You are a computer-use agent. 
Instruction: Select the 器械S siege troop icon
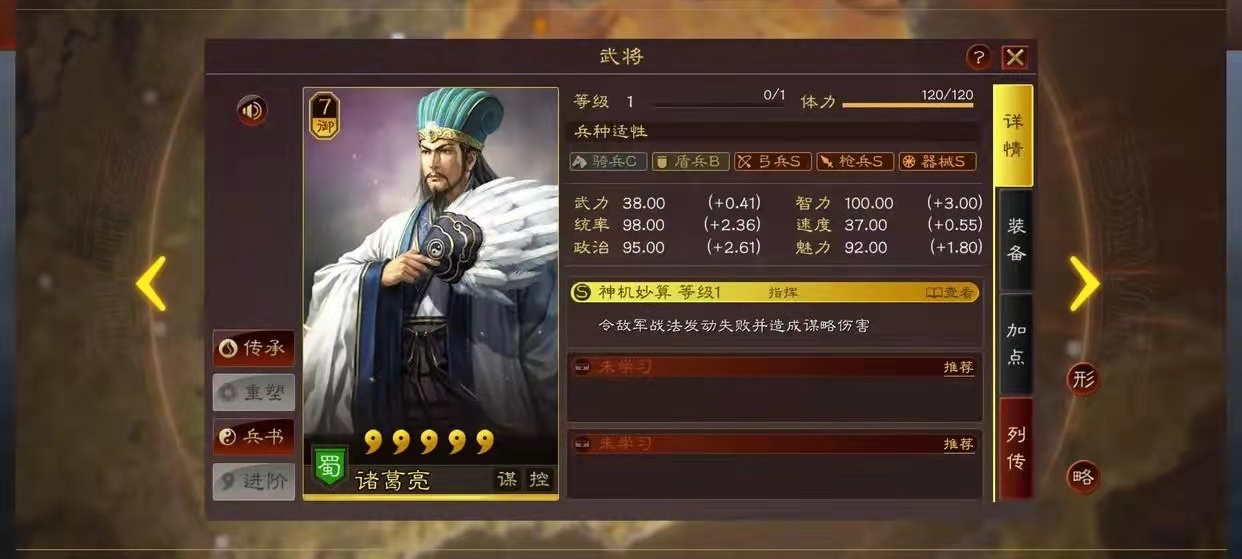tap(937, 161)
